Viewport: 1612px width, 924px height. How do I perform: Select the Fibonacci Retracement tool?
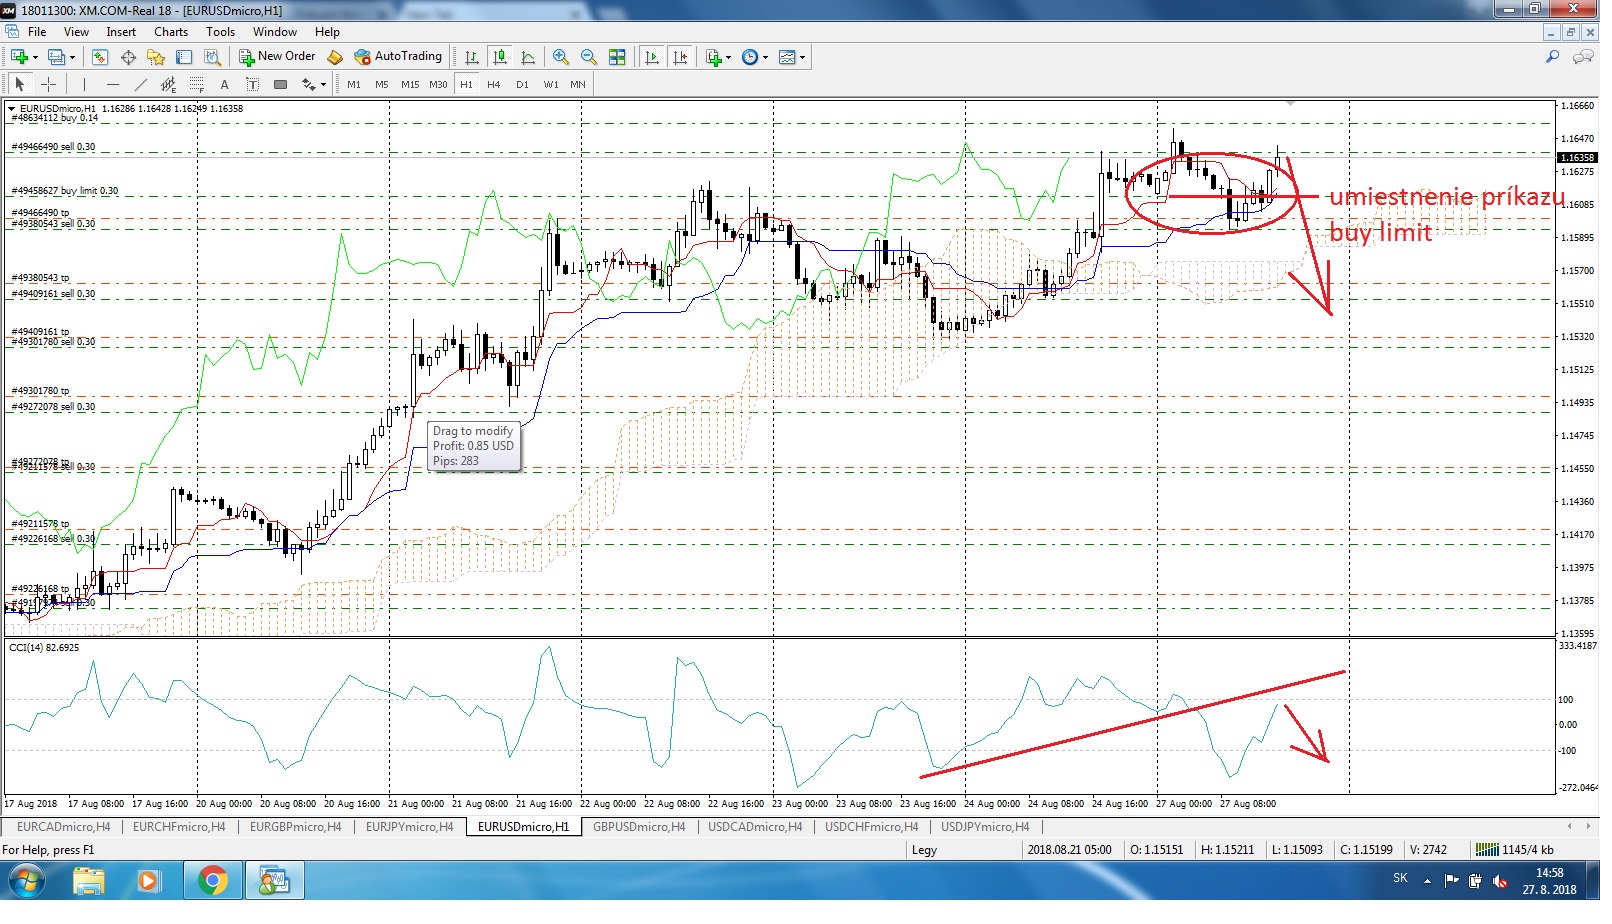click(196, 84)
